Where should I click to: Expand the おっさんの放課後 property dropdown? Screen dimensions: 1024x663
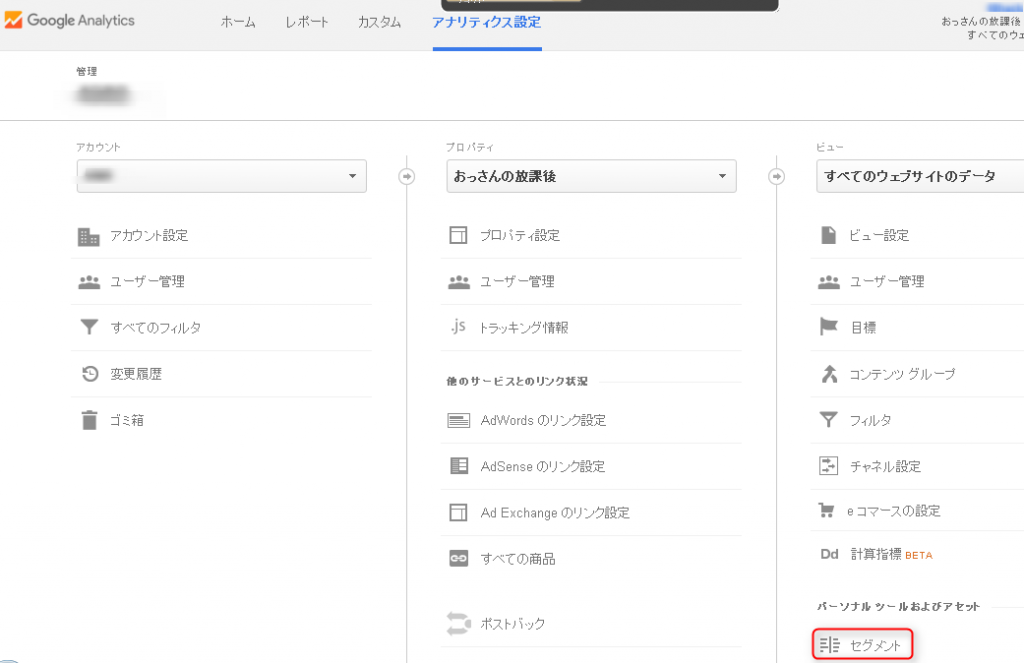point(591,176)
